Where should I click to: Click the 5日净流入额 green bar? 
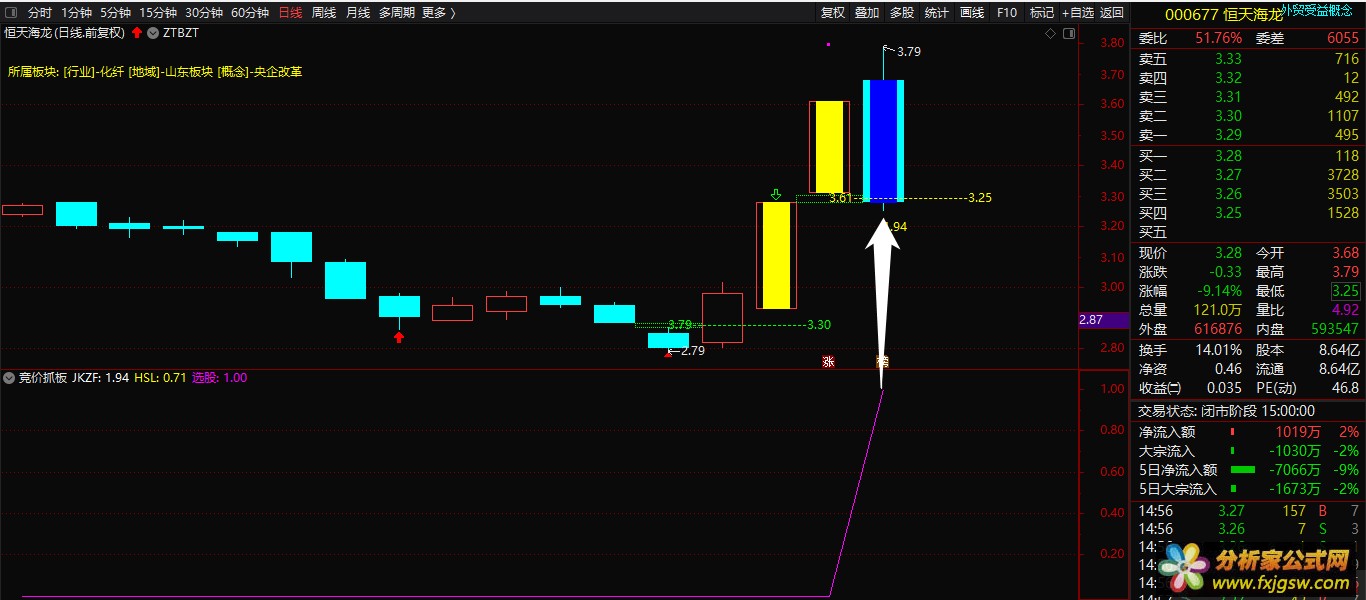(x=1242, y=470)
